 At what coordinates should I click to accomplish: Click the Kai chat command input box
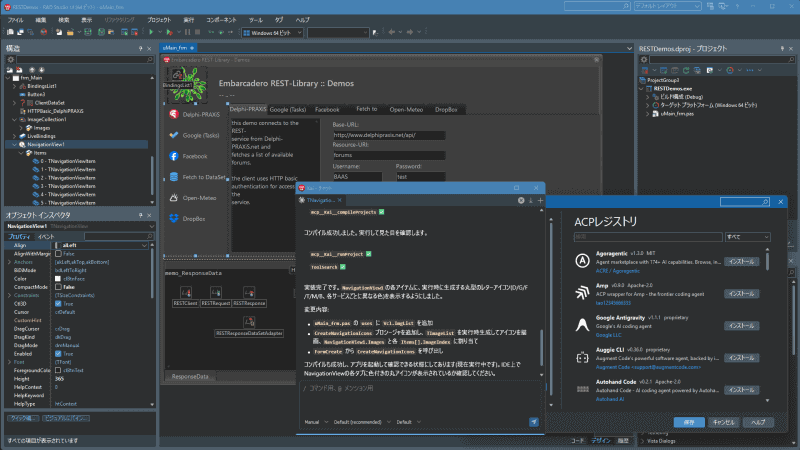click(421, 398)
